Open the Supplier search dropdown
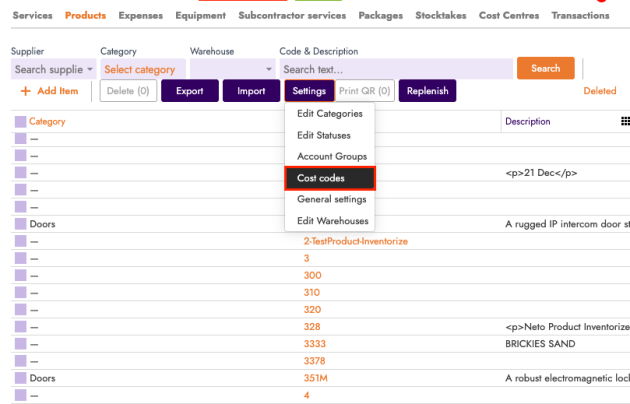Screen dimensions: 630x404 [53, 69]
